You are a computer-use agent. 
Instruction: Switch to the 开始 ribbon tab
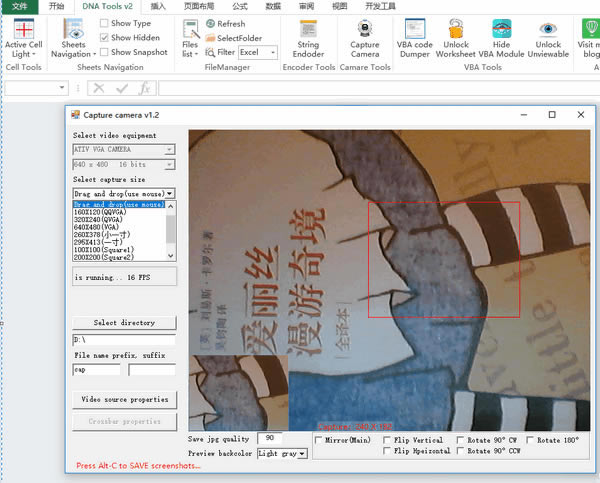coord(56,7)
